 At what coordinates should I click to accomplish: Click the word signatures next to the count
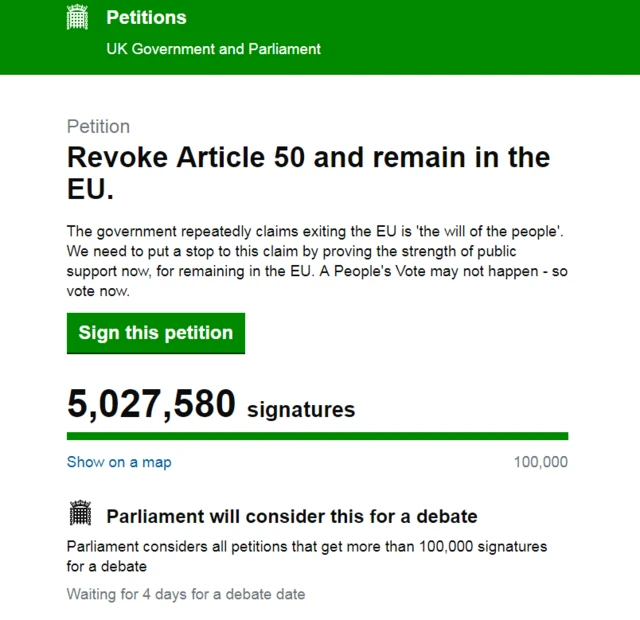[x=301, y=409]
